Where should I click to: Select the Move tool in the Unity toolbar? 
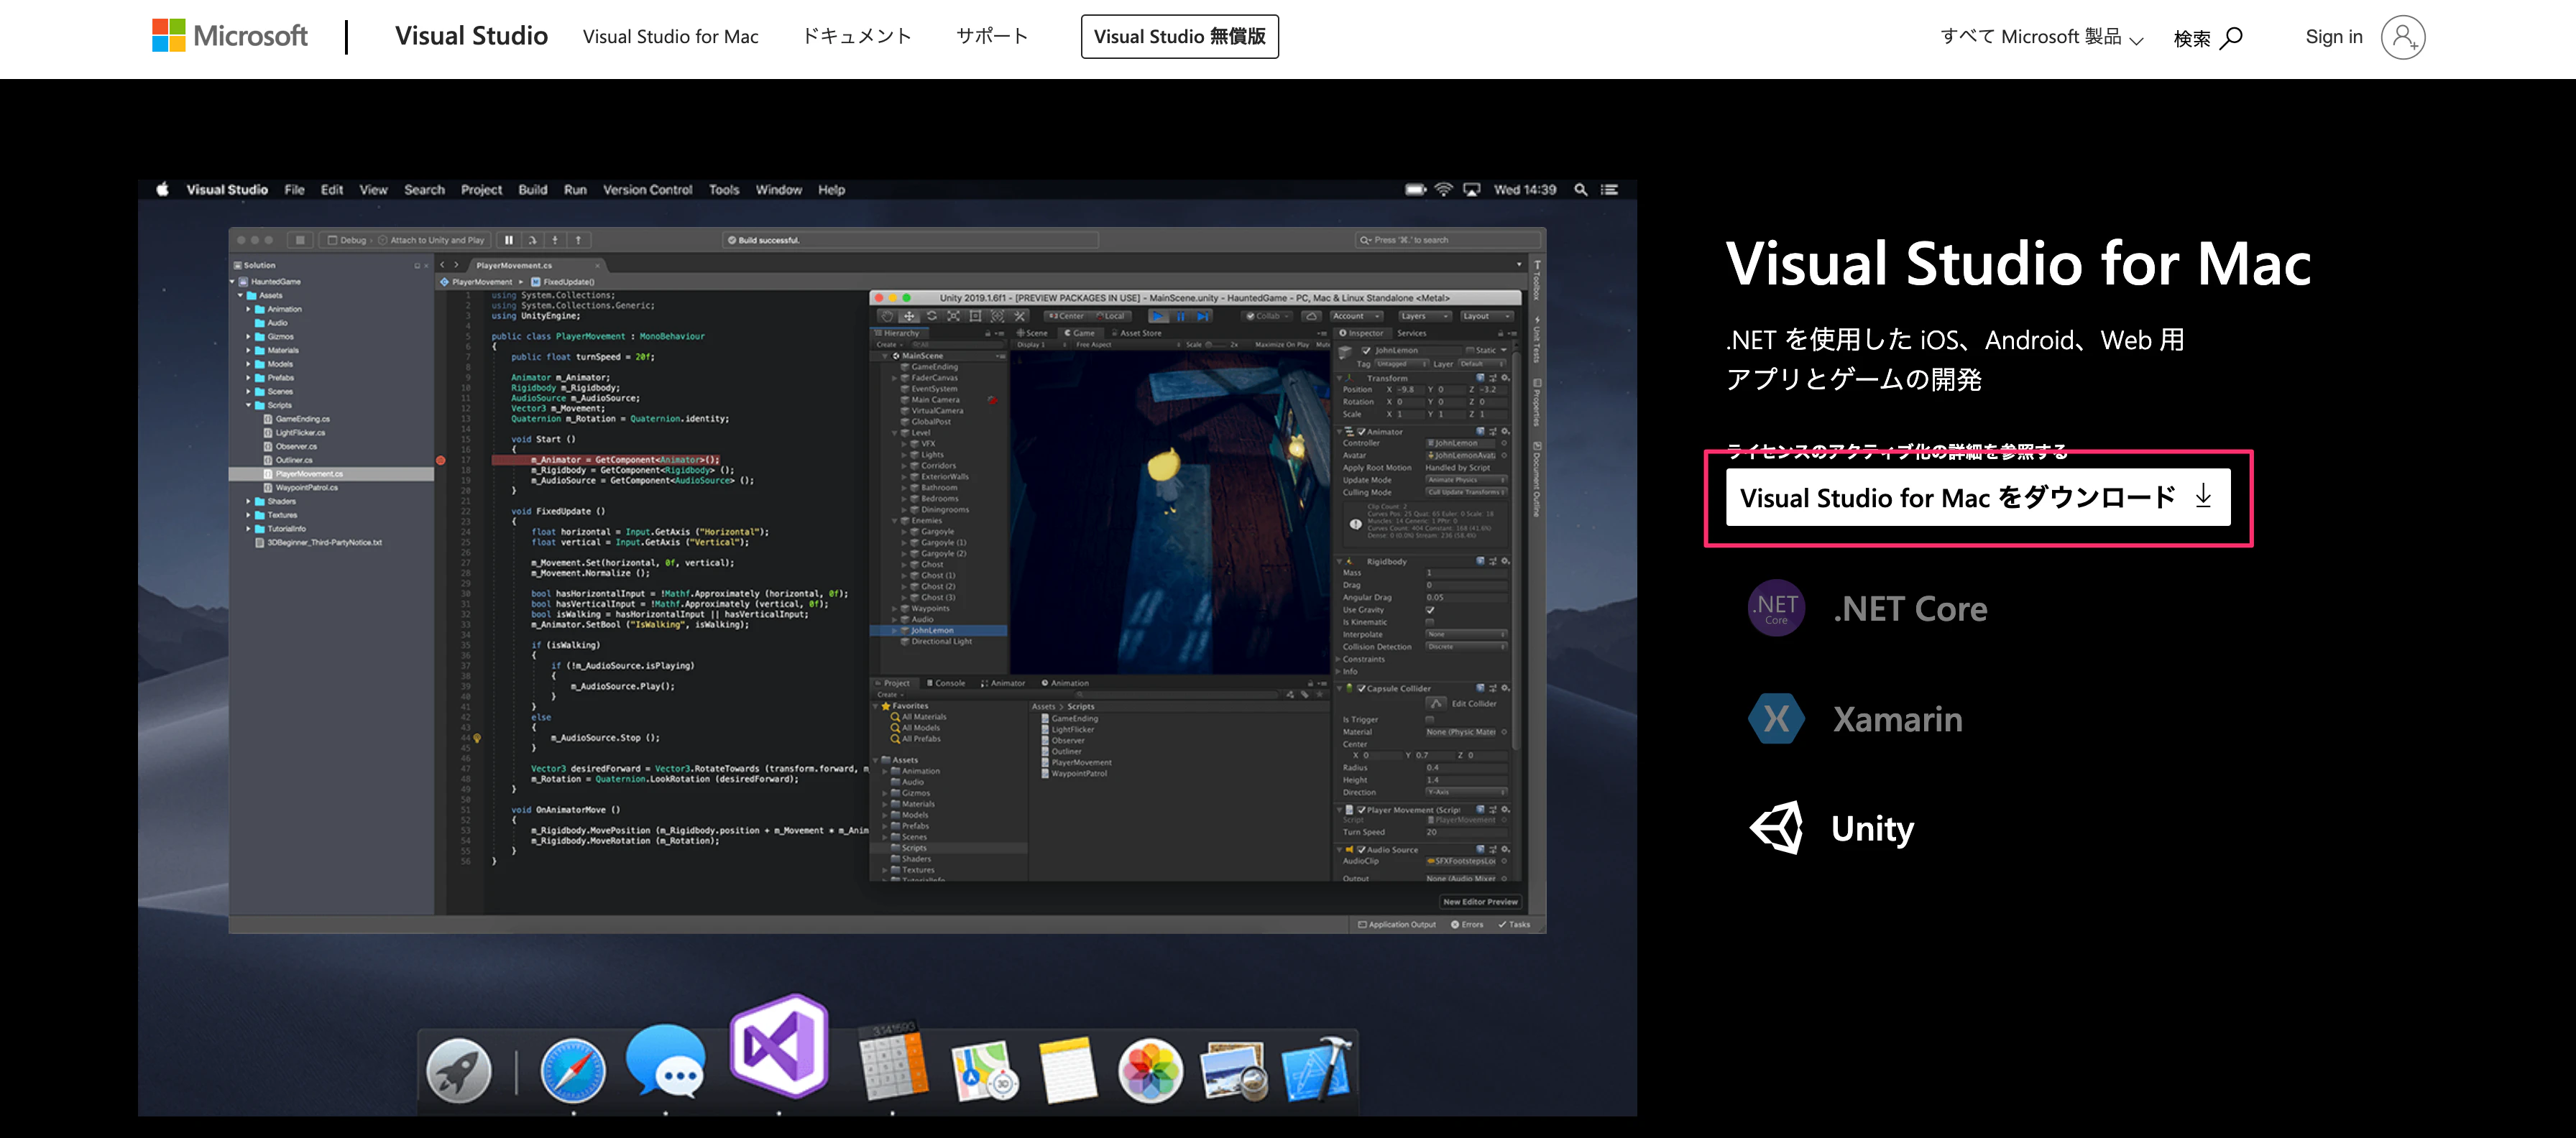[909, 316]
